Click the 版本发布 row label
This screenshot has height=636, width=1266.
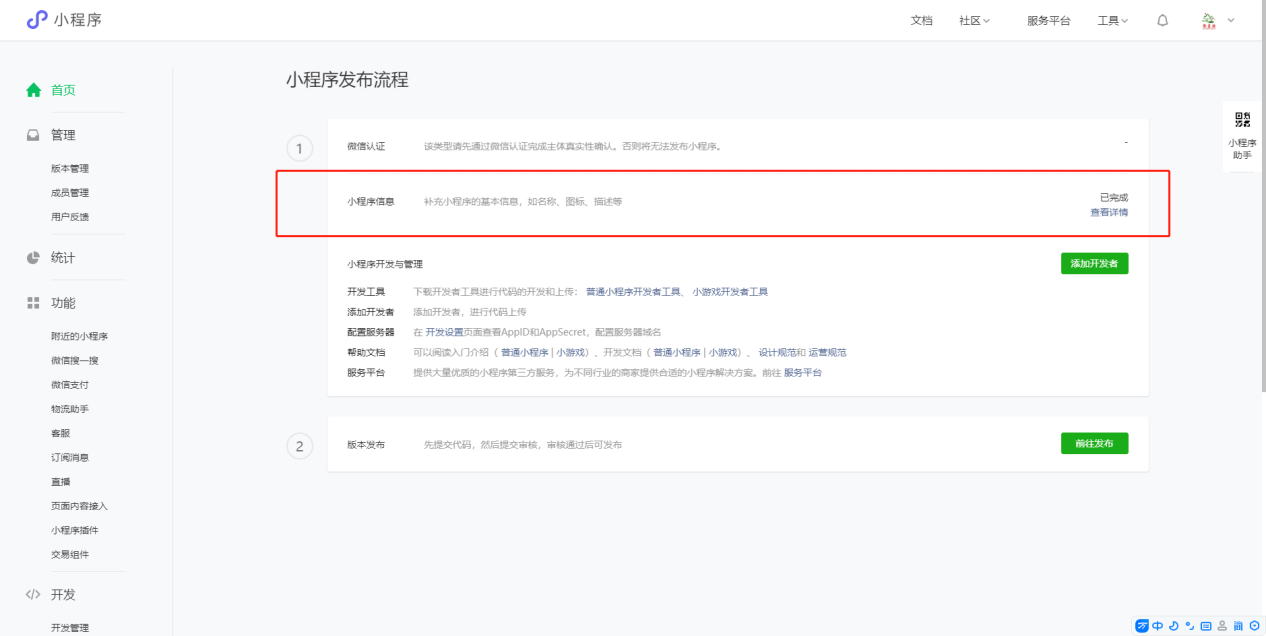(366, 444)
